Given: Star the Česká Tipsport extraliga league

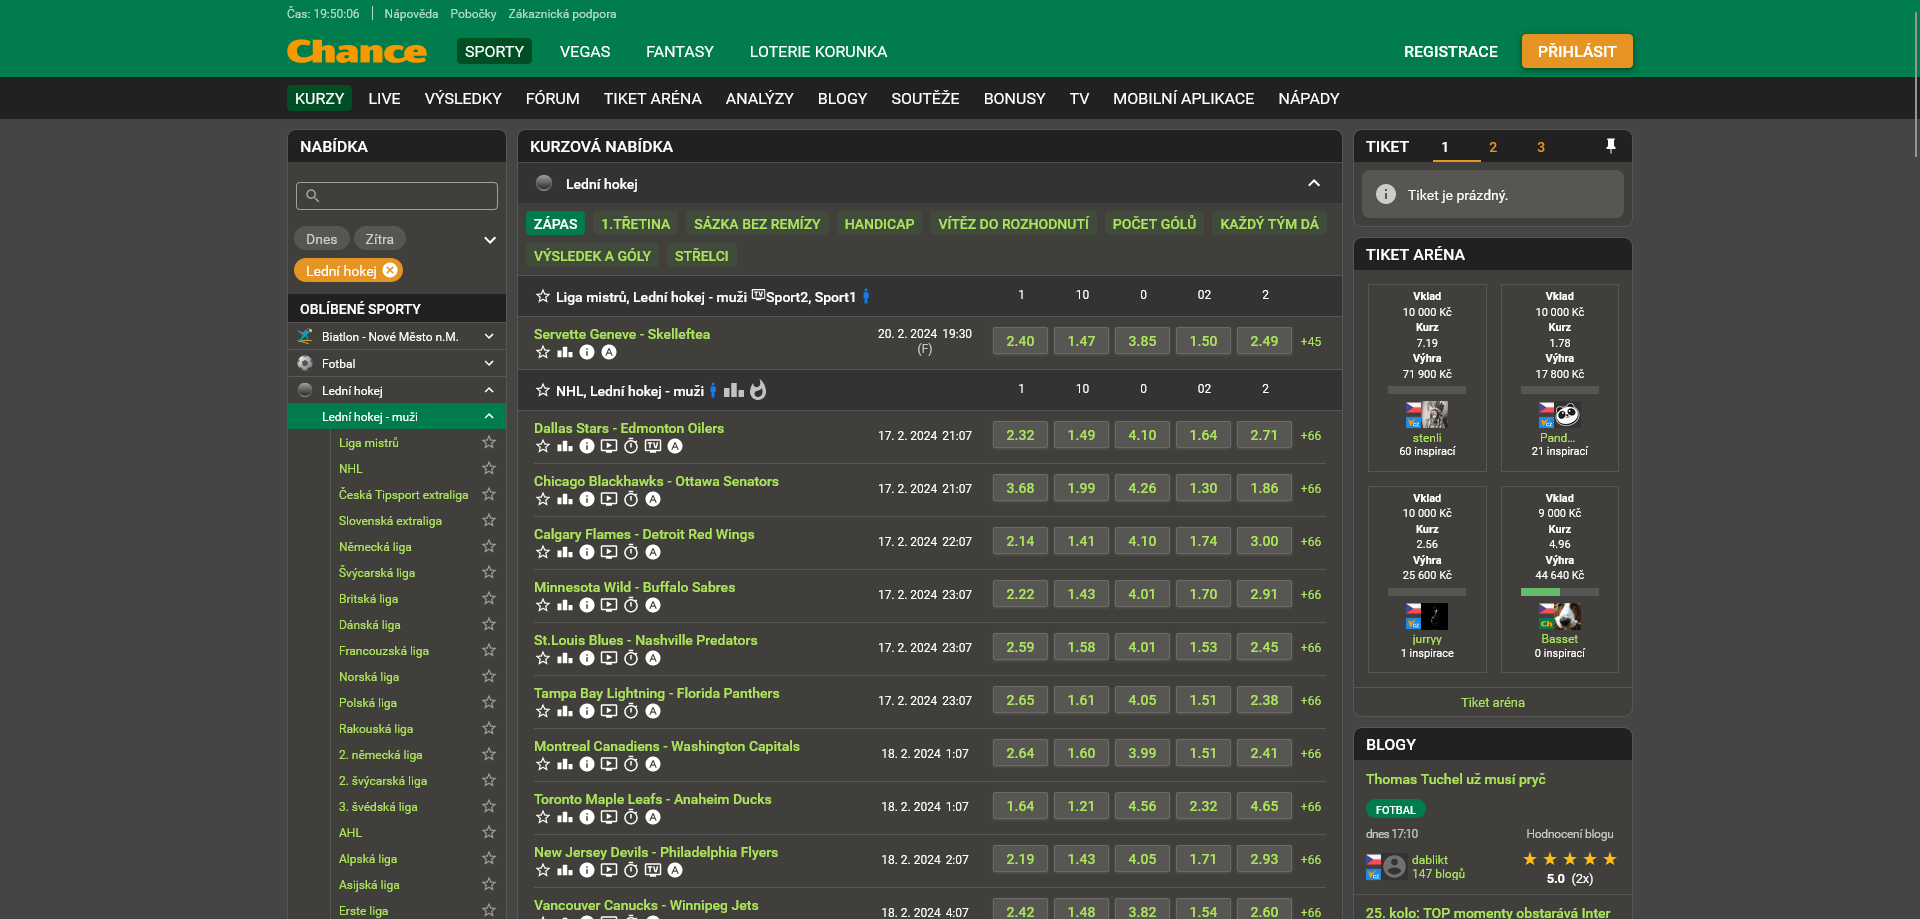Looking at the screenshot, I should pyautogui.click(x=489, y=494).
